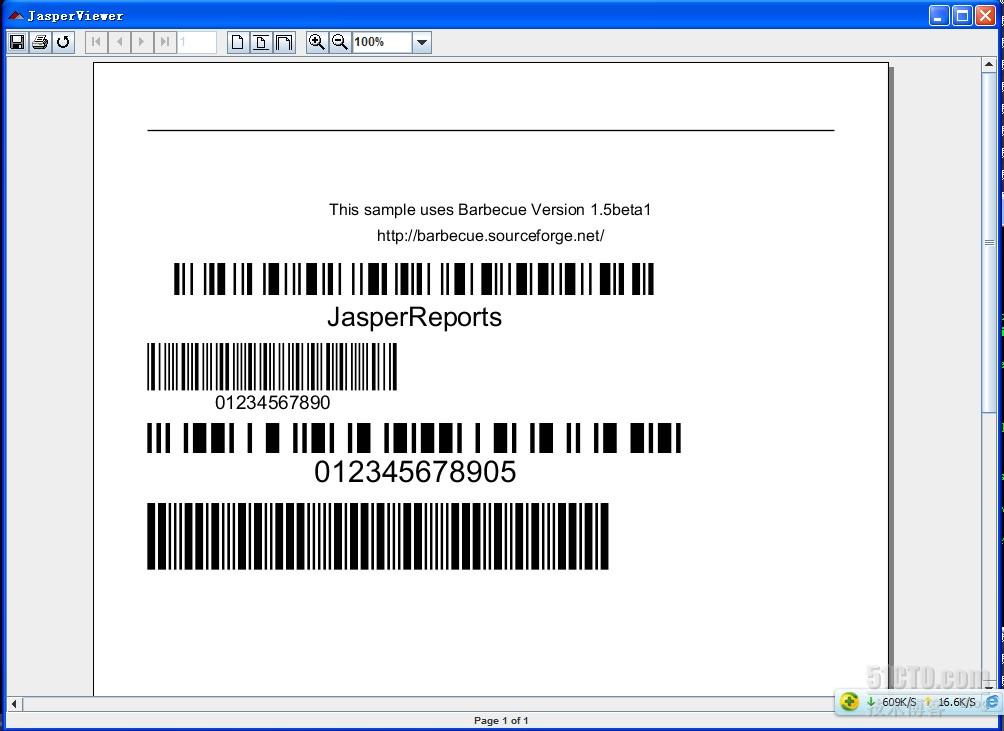1004x731 pixels.
Task: Maximize the JasperViewer window
Action: (x=962, y=15)
